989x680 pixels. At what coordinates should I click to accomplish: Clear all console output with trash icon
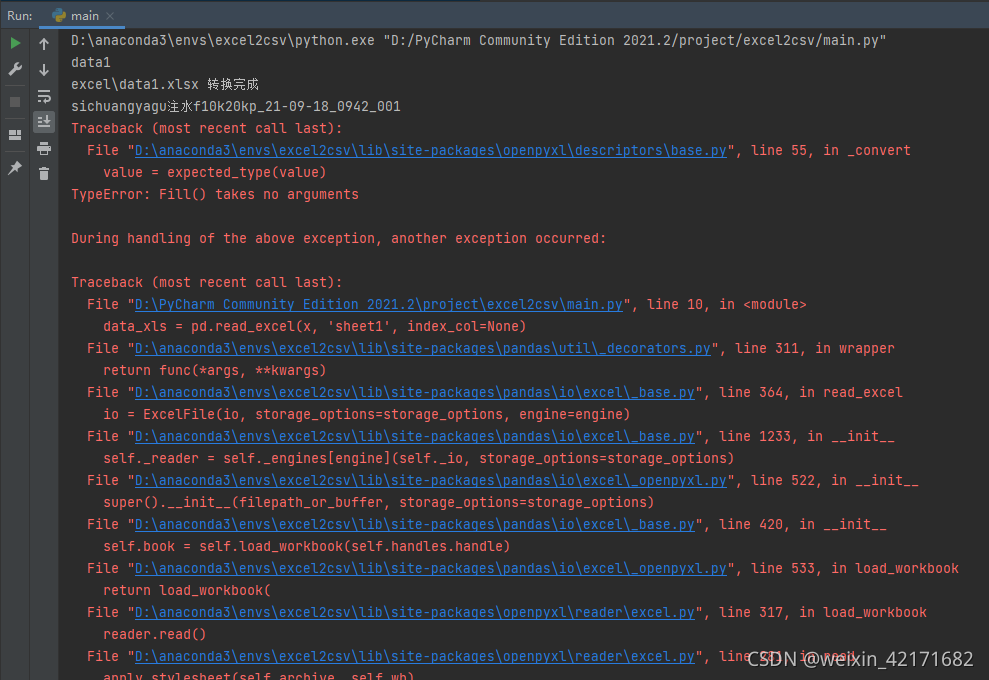[x=43, y=172]
